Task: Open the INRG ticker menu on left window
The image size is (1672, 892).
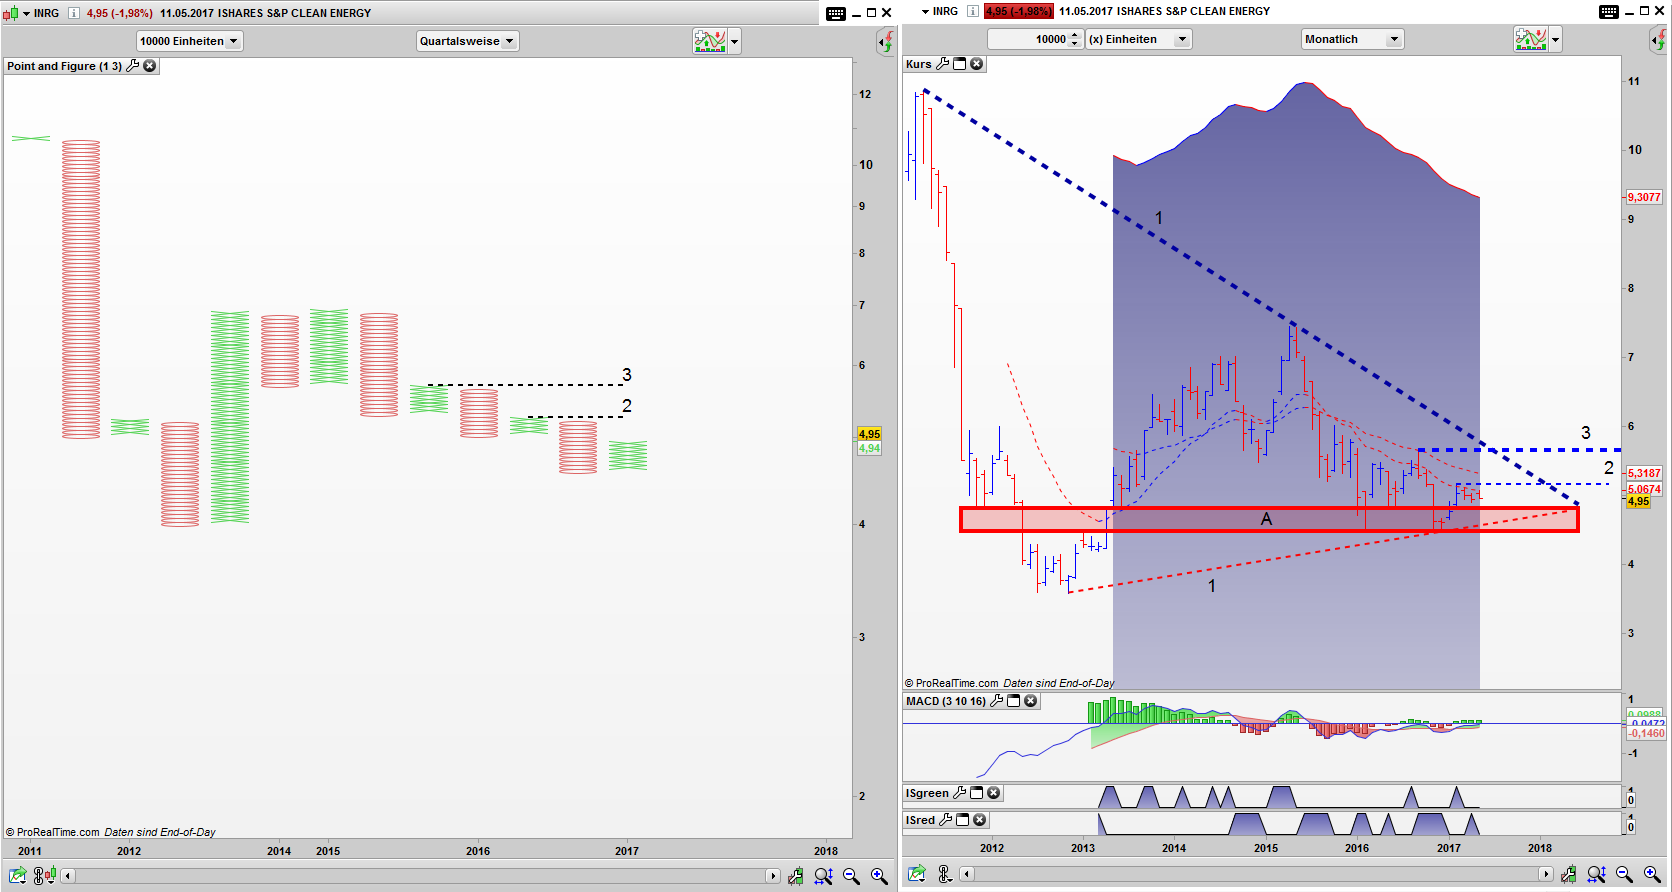Action: click(27, 13)
